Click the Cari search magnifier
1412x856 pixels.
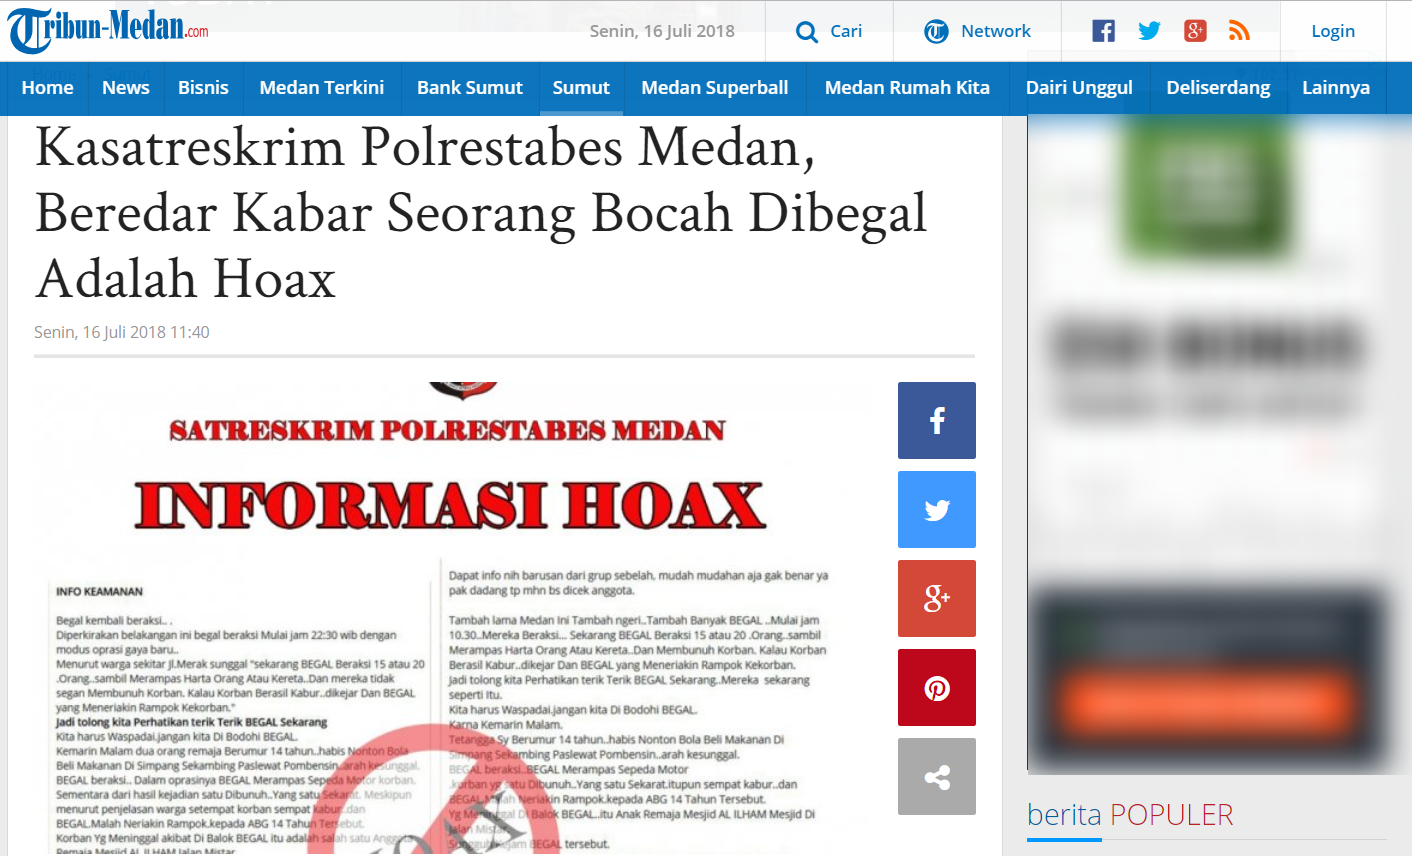coord(807,32)
